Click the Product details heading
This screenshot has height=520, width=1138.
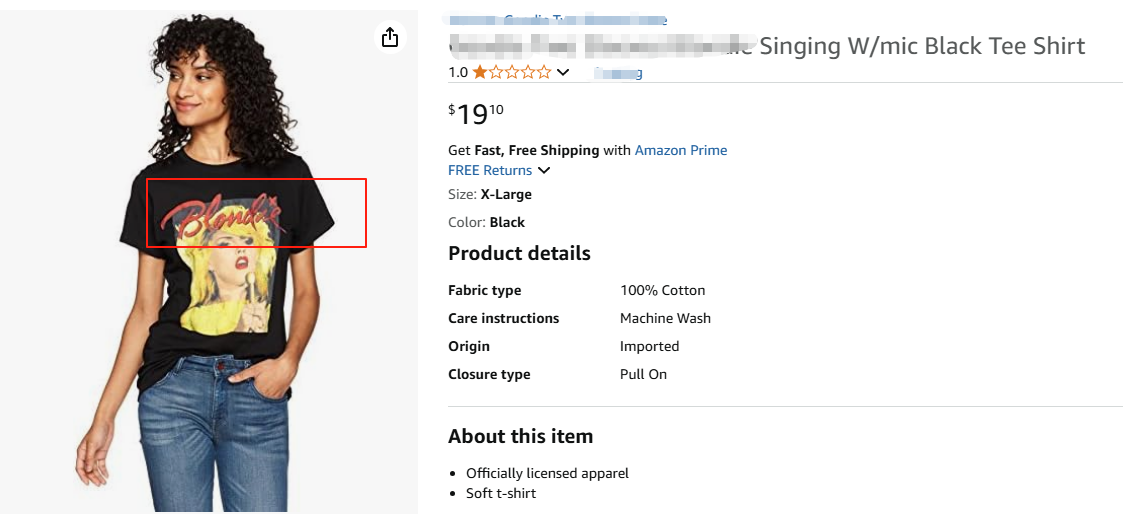coord(519,253)
